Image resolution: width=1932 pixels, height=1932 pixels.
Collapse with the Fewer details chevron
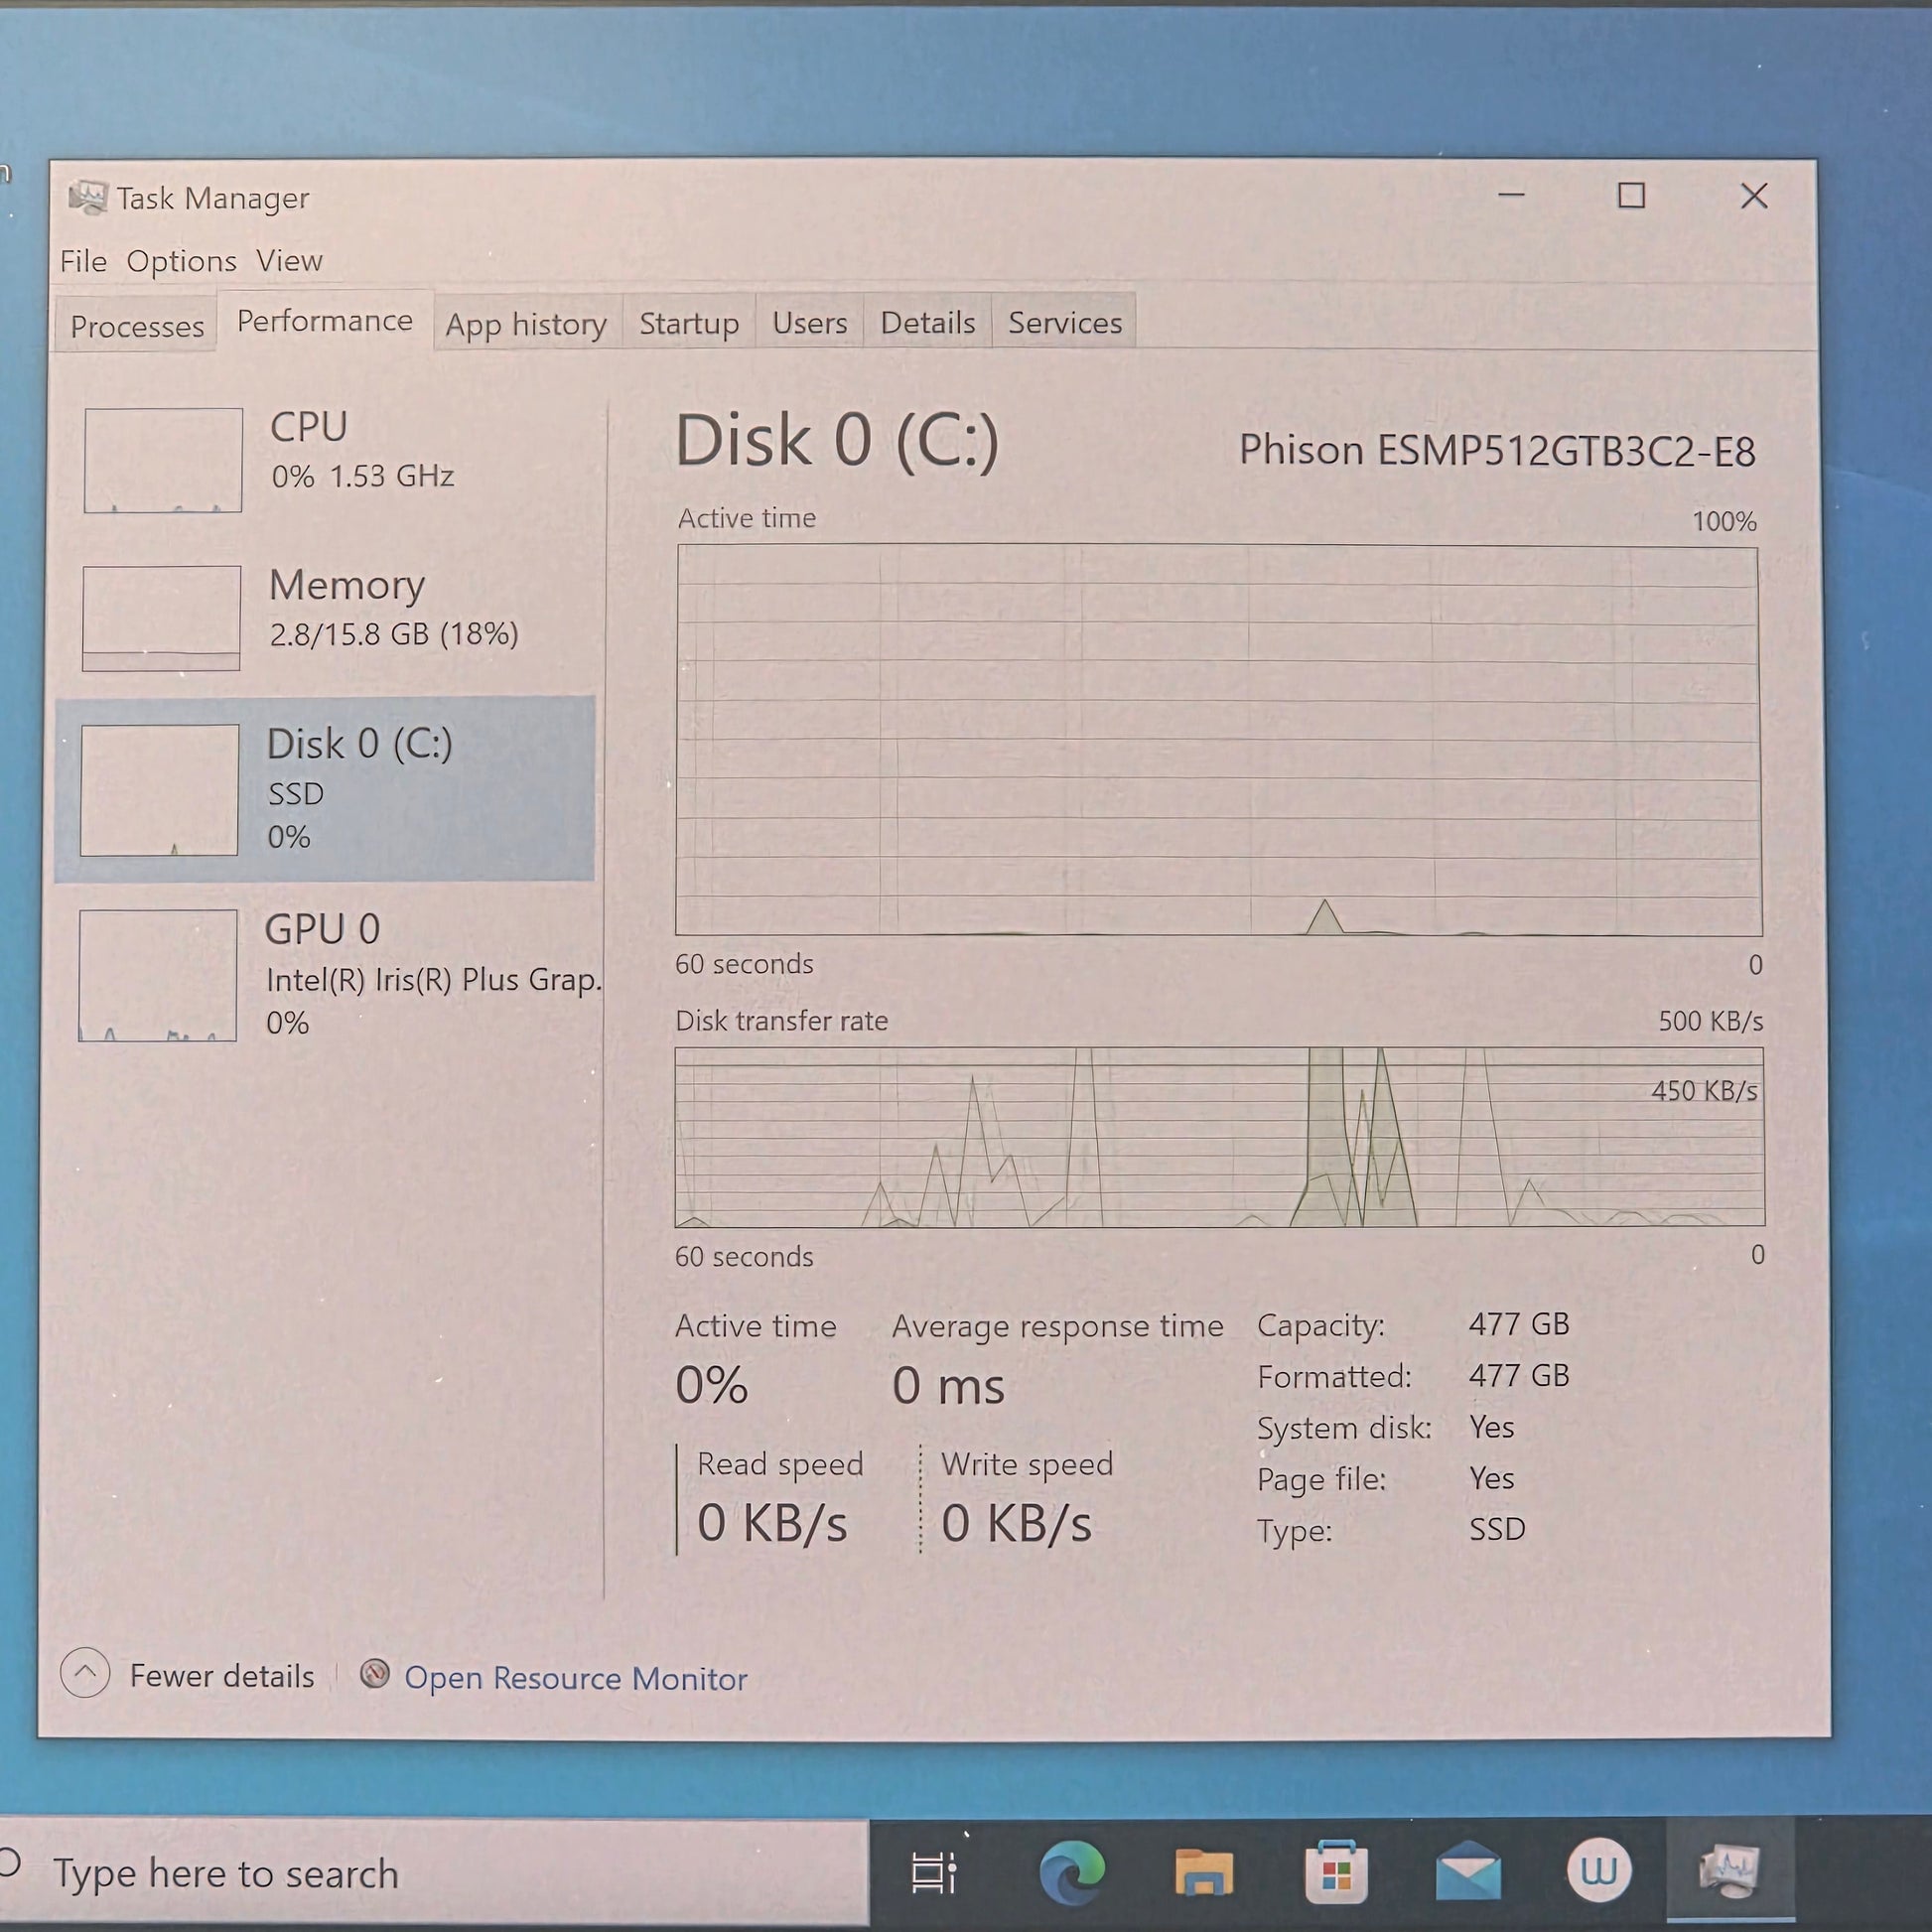pyautogui.click(x=85, y=1673)
